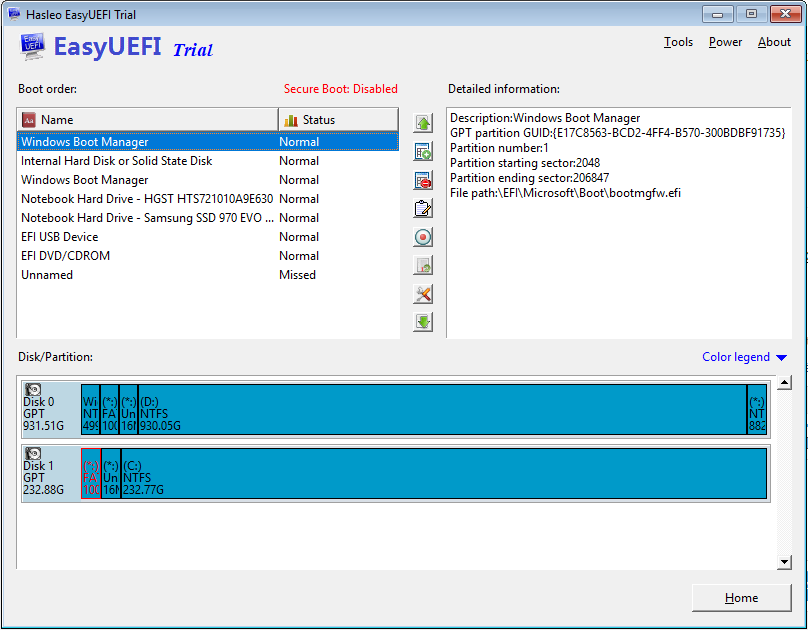Click disk panel scrollbar up arrow
This screenshot has height=630, width=808.
point(784,382)
